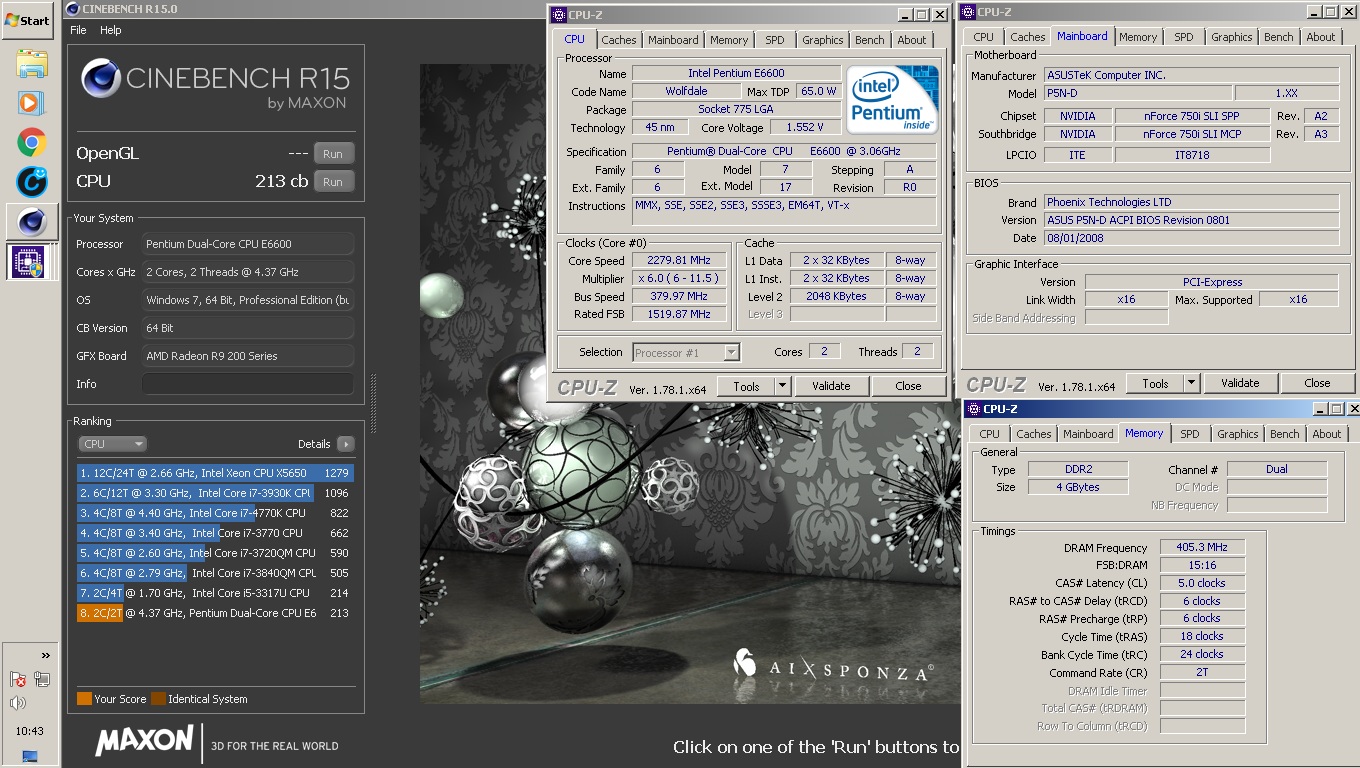
Task: Click the MAXON logo at the bottom
Action: pyautogui.click(x=145, y=741)
